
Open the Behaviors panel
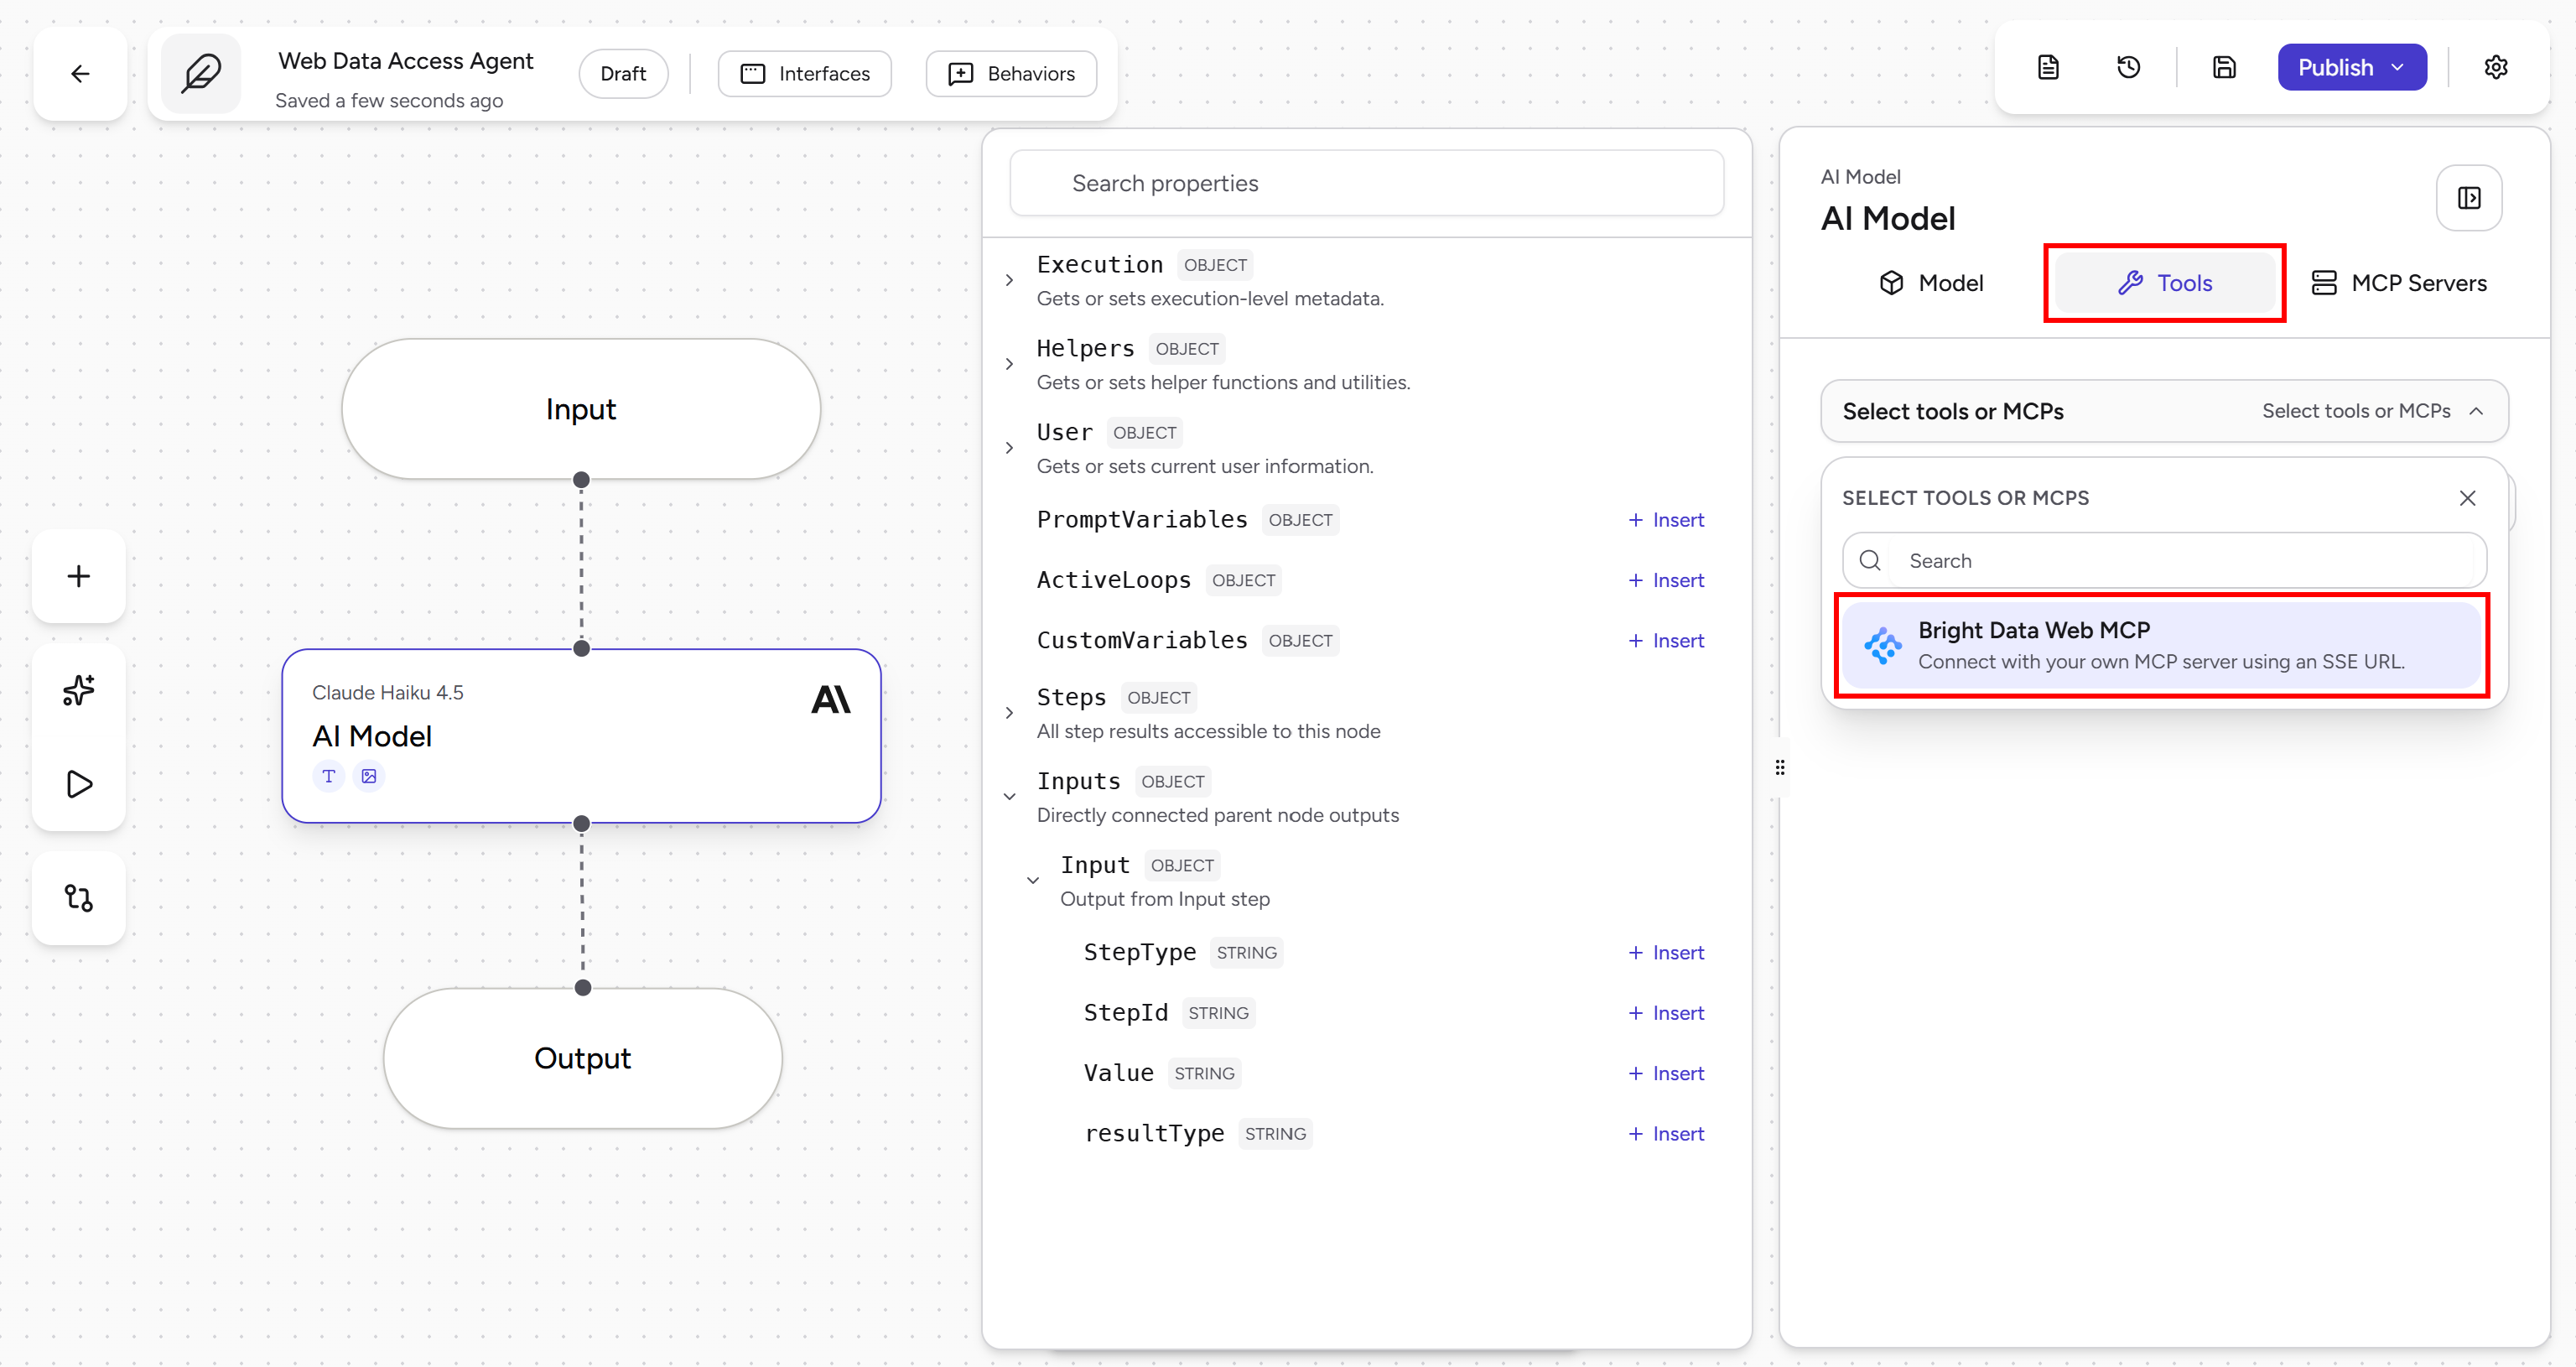click(x=1011, y=73)
